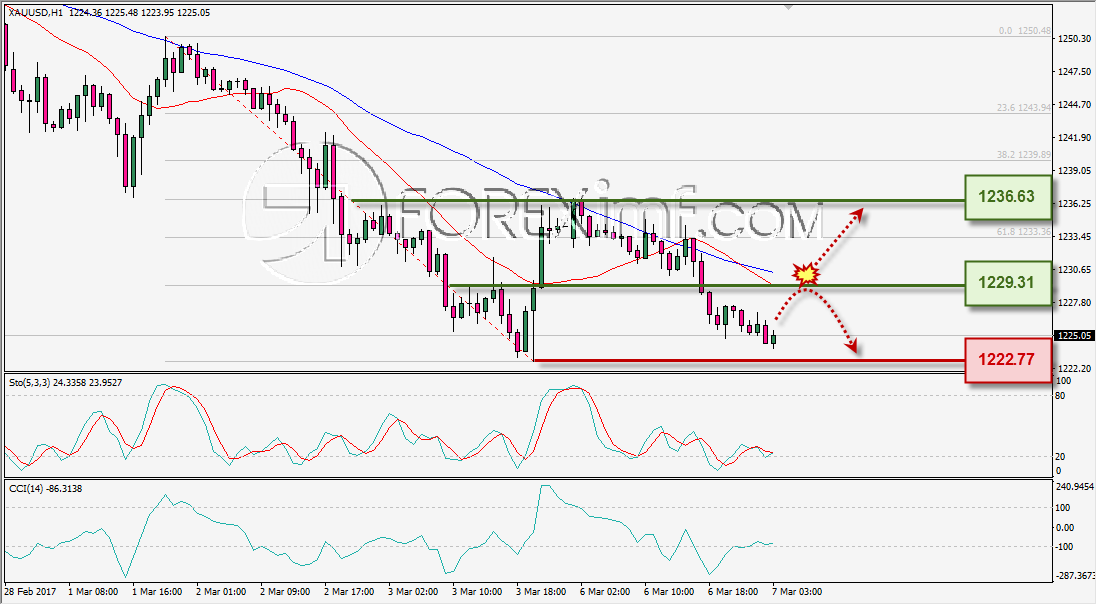Click the chart shift triangle marker at top

click(789, 8)
